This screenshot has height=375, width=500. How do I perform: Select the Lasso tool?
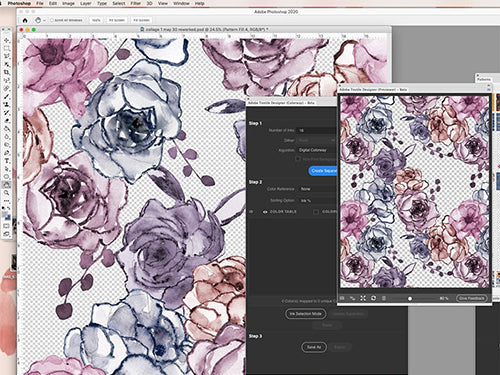[6, 57]
